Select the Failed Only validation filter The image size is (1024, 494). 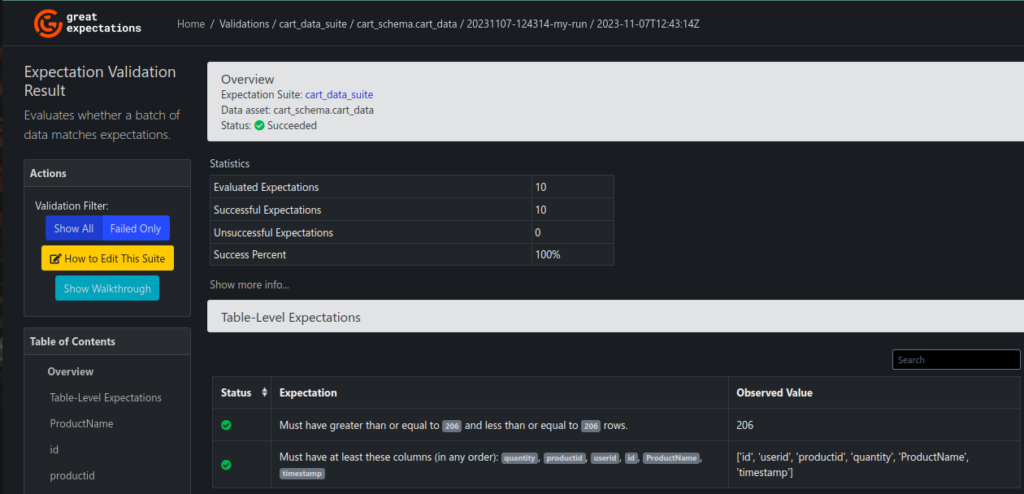click(136, 228)
